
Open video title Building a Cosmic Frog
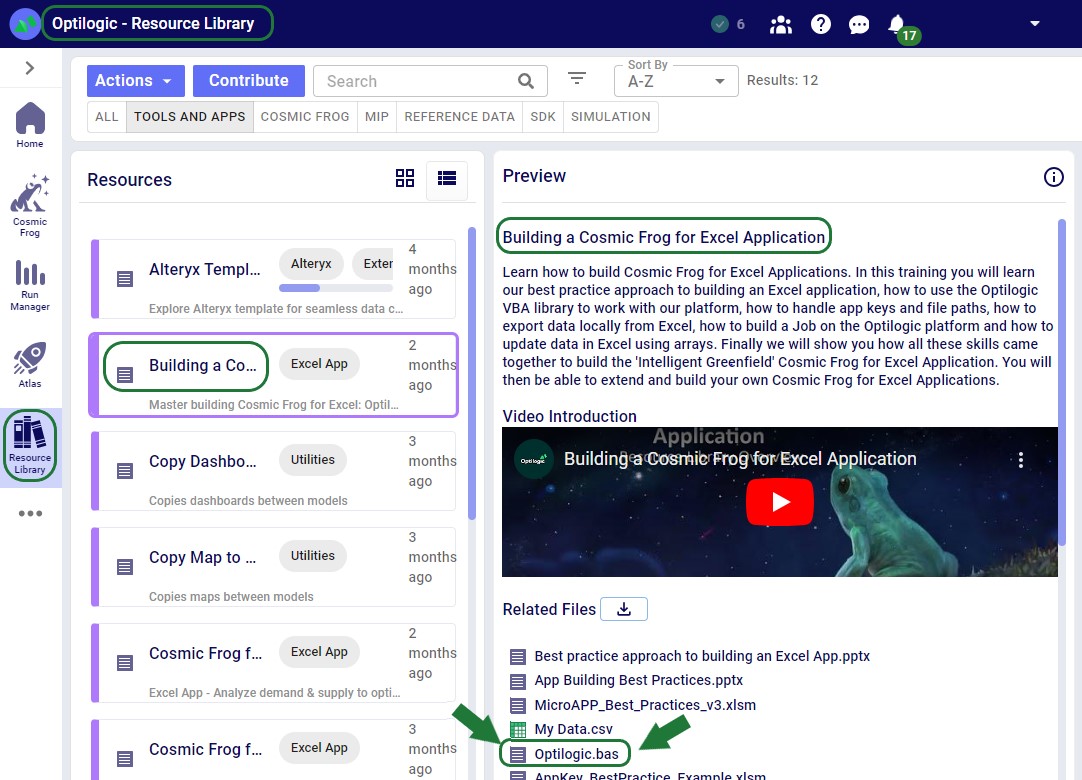tap(740, 459)
